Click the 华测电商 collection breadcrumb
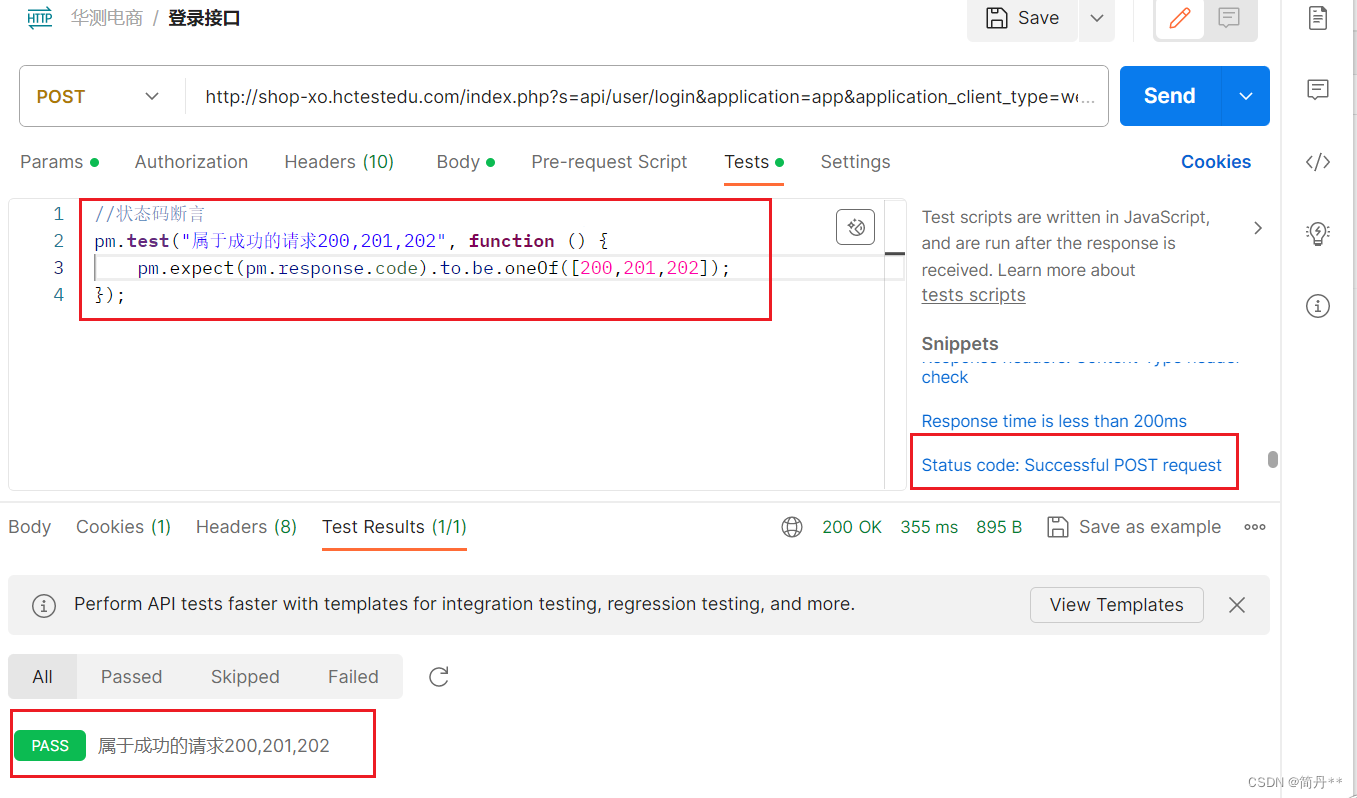This screenshot has height=798, width=1357. (107, 18)
